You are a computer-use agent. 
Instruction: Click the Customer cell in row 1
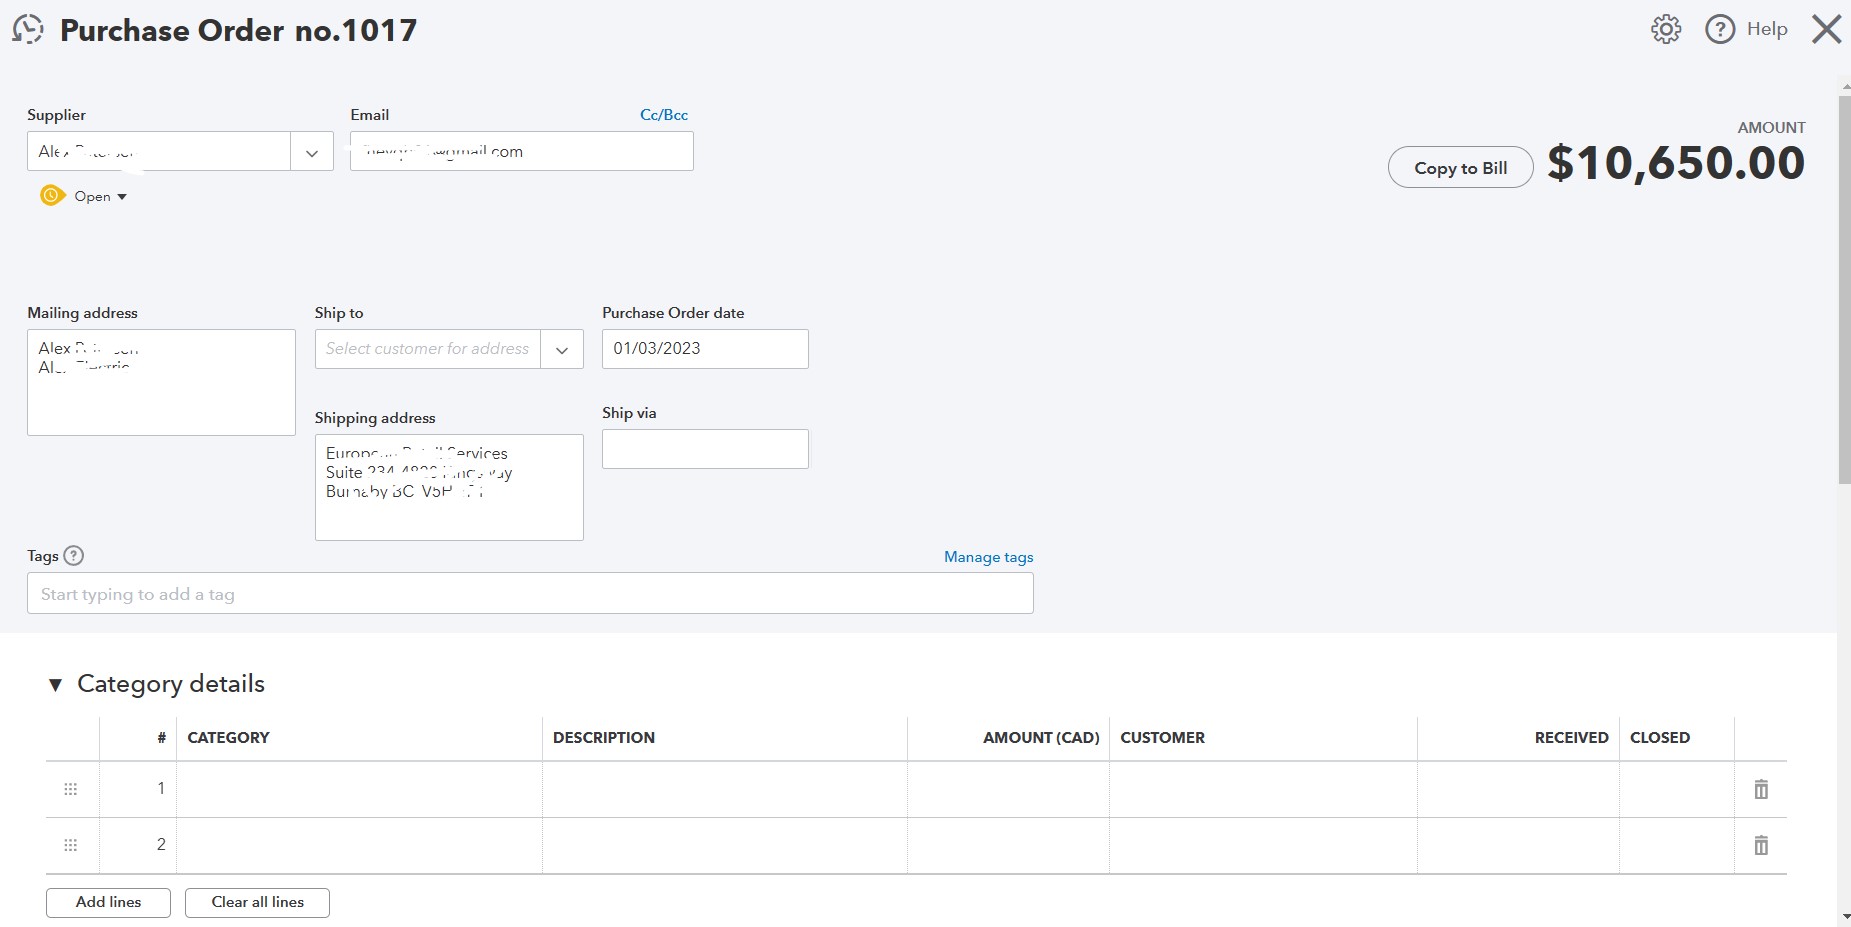[1263, 789]
